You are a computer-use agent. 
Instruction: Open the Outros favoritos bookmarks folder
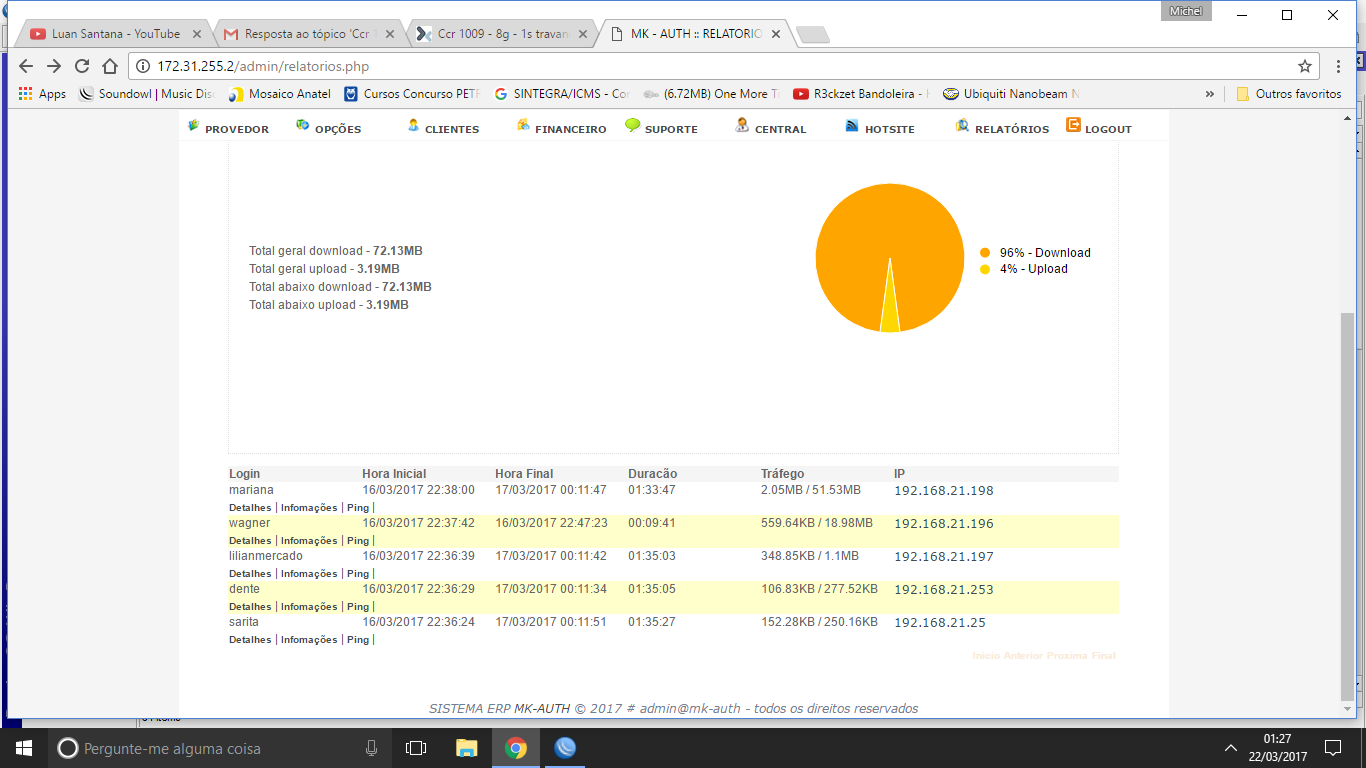pyautogui.click(x=1289, y=94)
